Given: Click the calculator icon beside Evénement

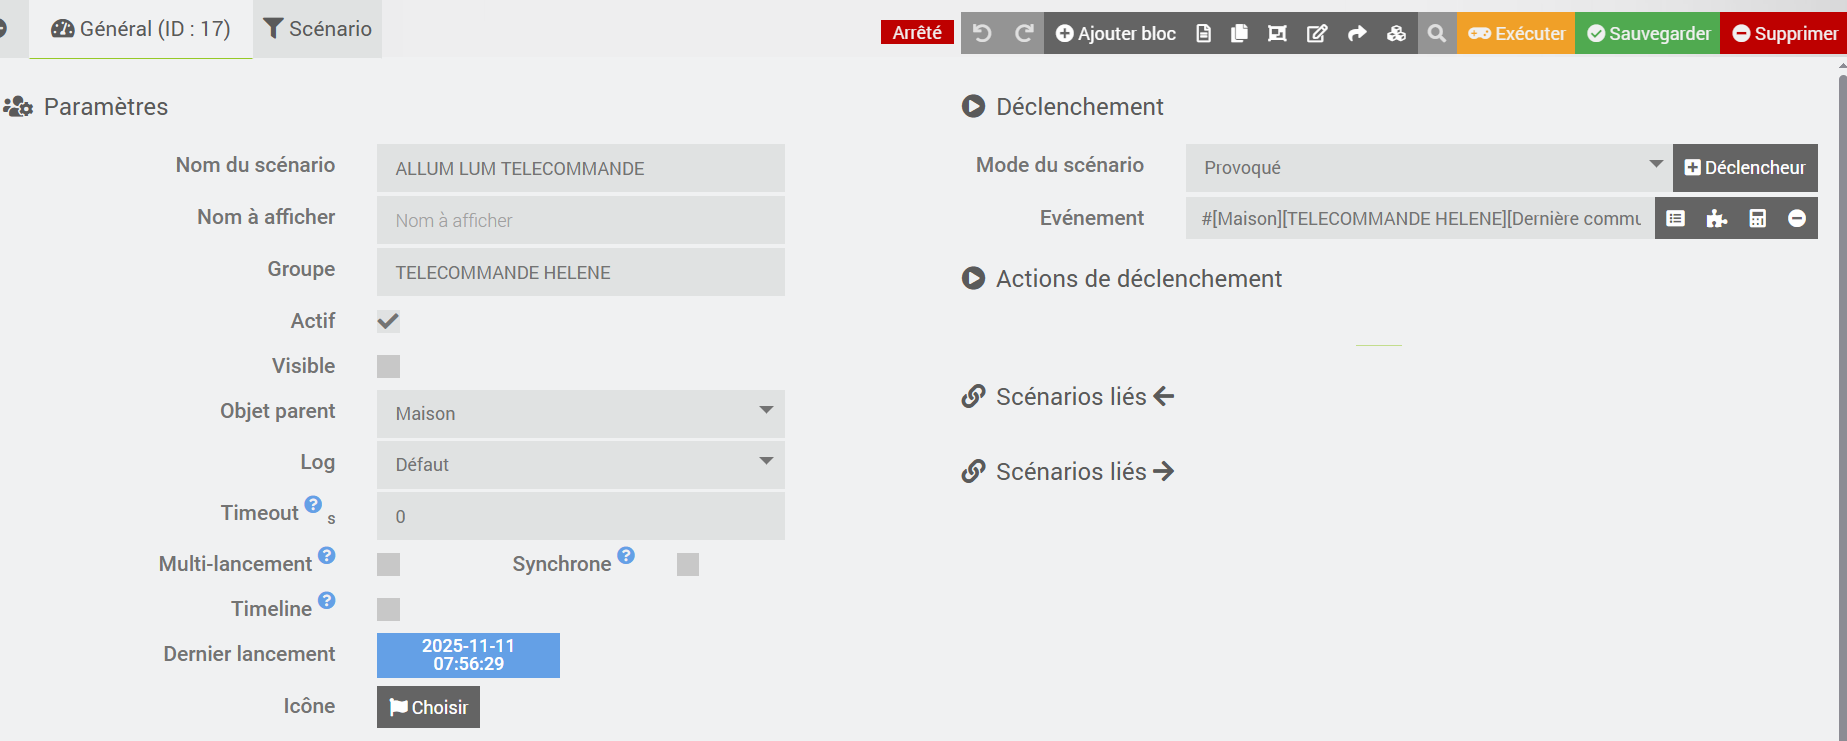Looking at the screenshot, I should pyautogui.click(x=1757, y=218).
